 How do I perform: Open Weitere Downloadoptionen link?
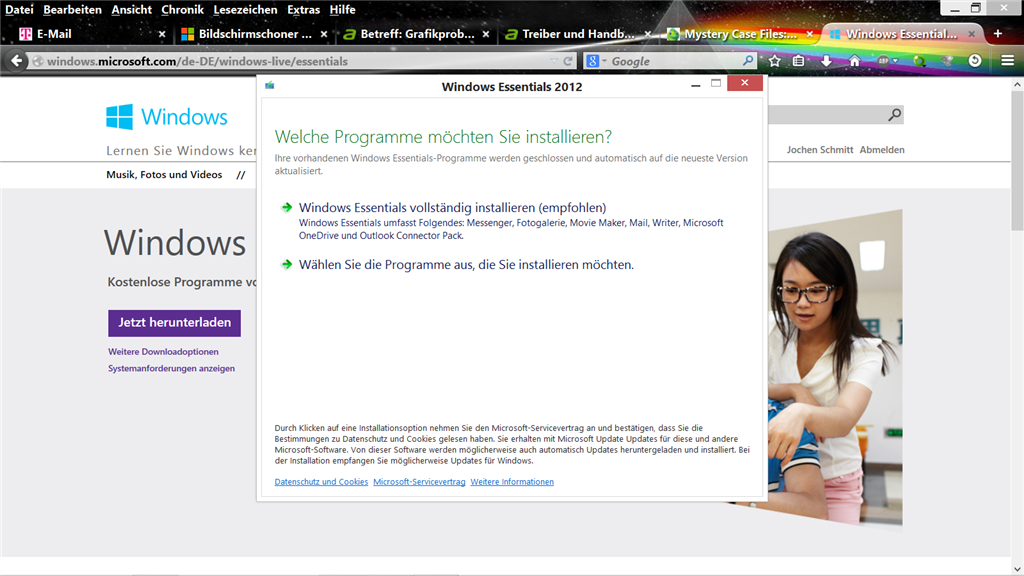163,351
